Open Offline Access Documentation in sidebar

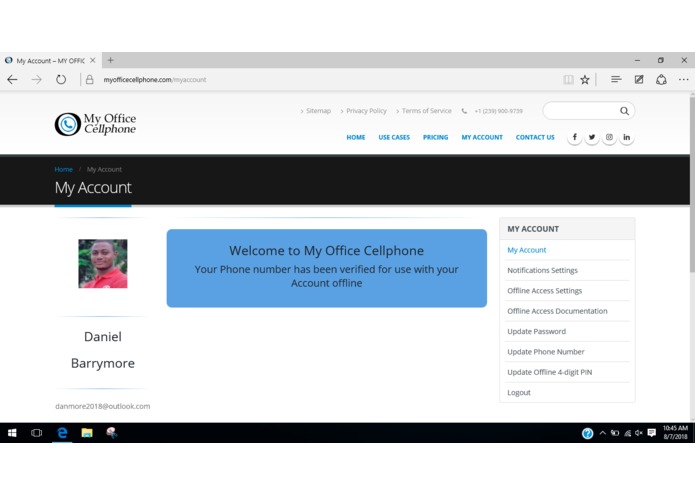click(x=557, y=311)
